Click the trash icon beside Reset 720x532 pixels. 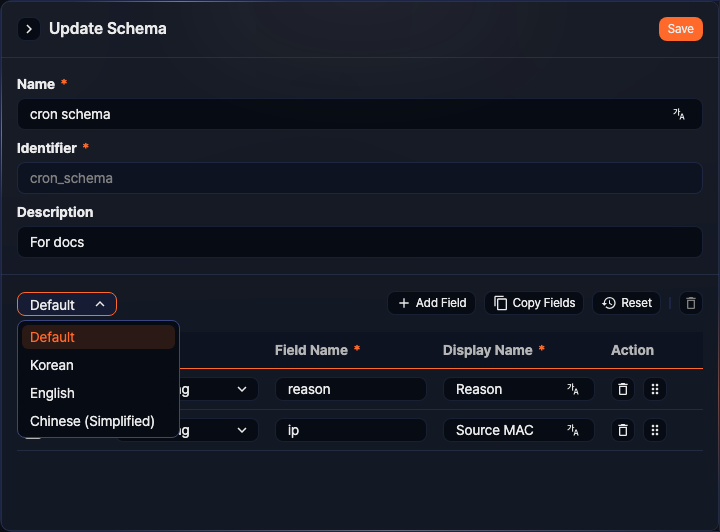pos(691,303)
